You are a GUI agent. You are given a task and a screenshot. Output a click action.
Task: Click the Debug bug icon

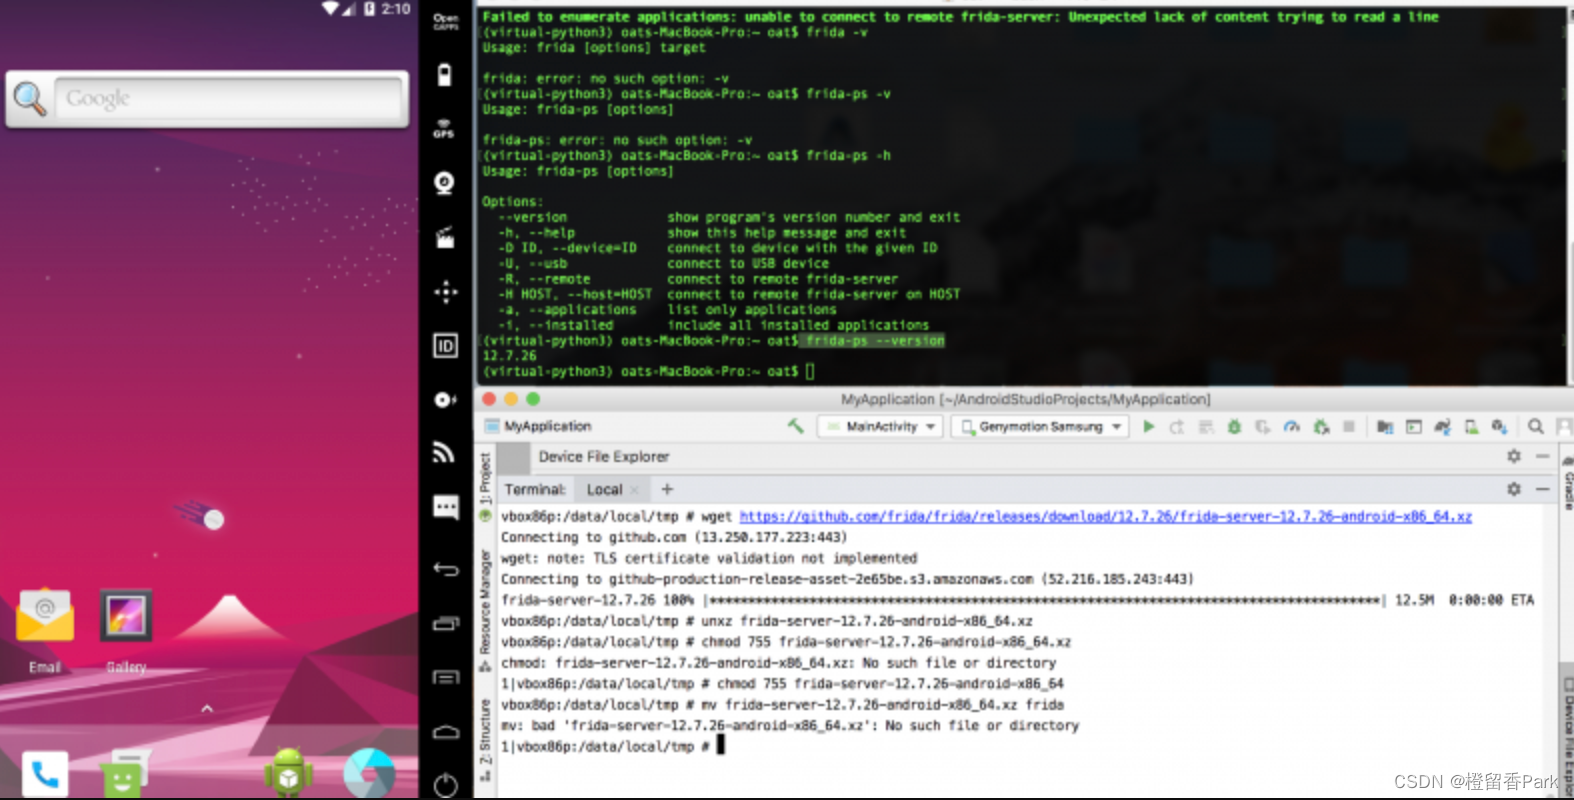[x=1235, y=427]
